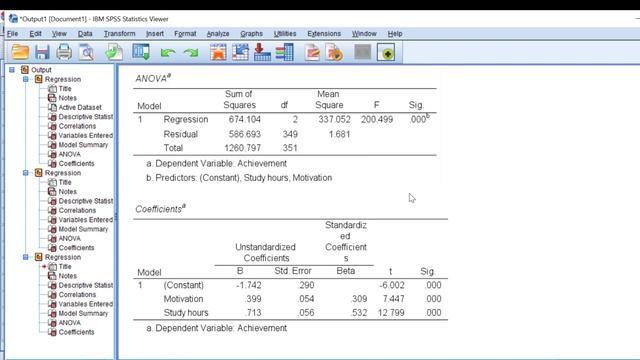Select Notes under the first Regression
The height and width of the screenshot is (360, 640).
[67, 98]
